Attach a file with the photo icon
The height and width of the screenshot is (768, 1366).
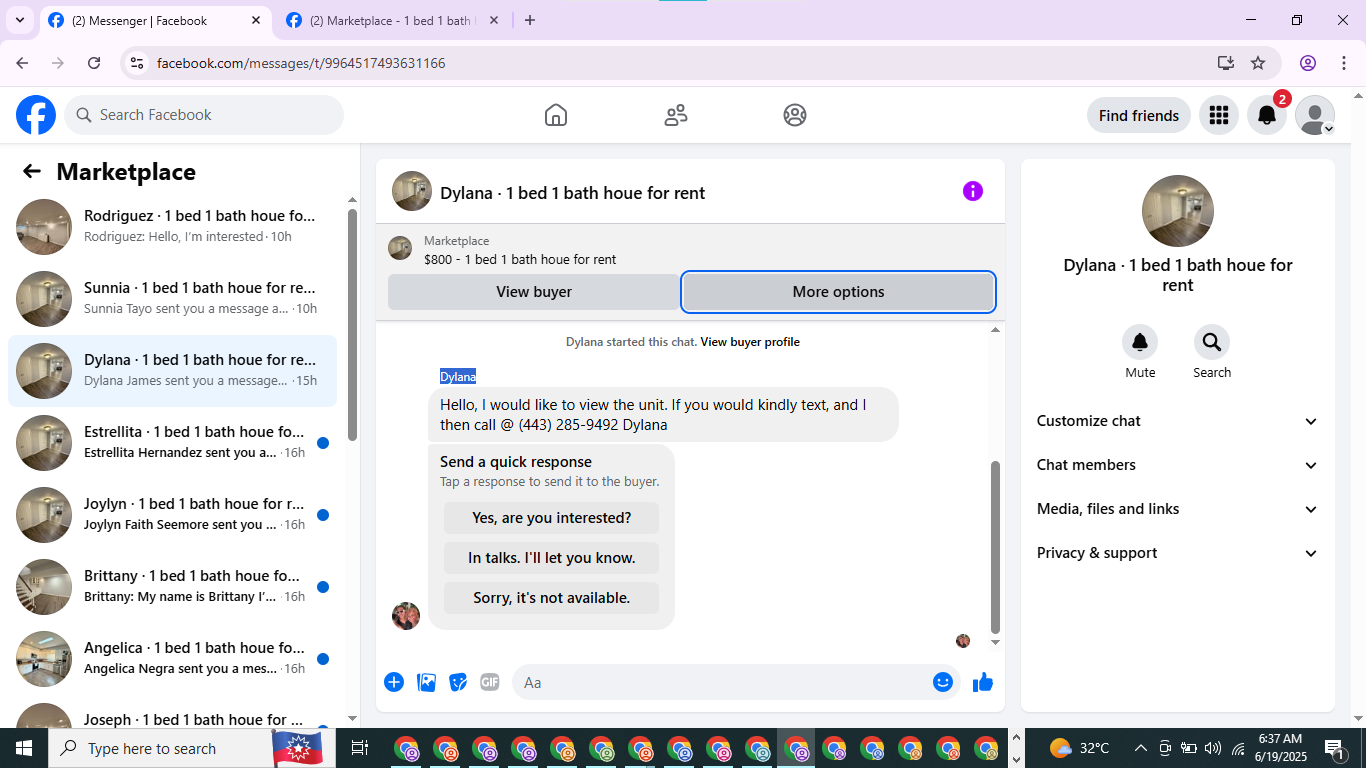click(427, 682)
